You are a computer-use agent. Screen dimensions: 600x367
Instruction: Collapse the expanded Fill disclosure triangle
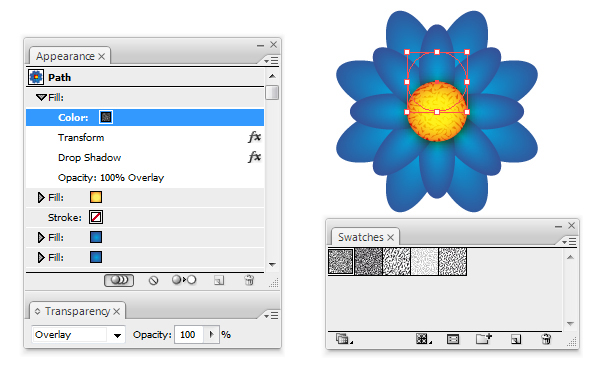(41, 98)
